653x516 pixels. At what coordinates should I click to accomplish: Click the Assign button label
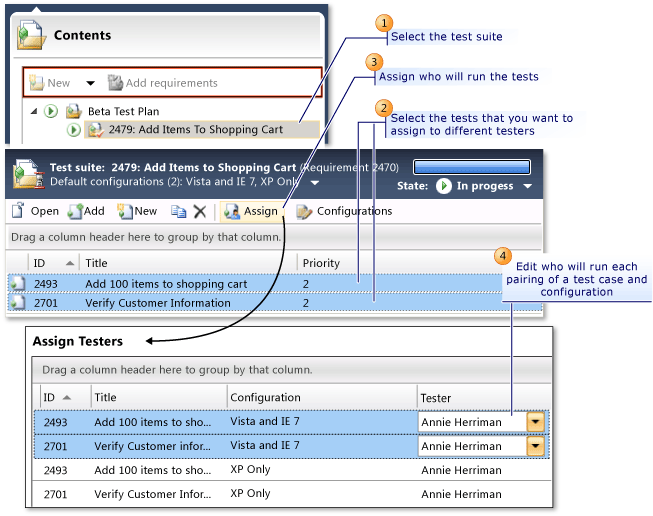(261, 211)
